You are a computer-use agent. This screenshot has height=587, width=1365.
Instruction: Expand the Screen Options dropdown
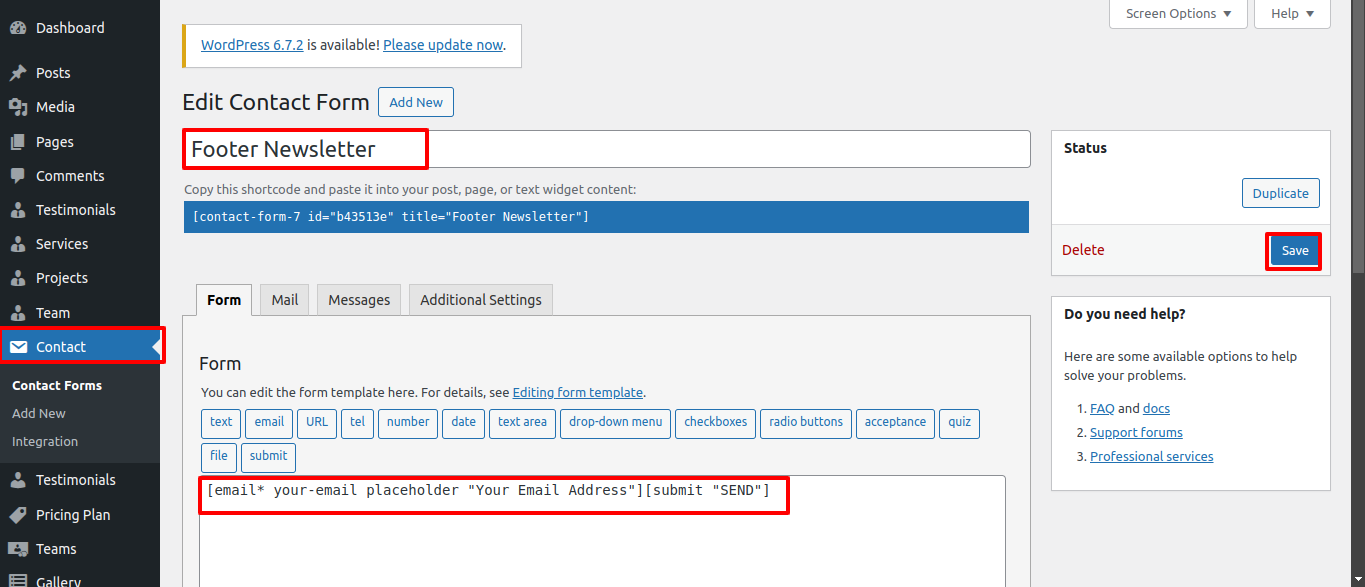1178,13
